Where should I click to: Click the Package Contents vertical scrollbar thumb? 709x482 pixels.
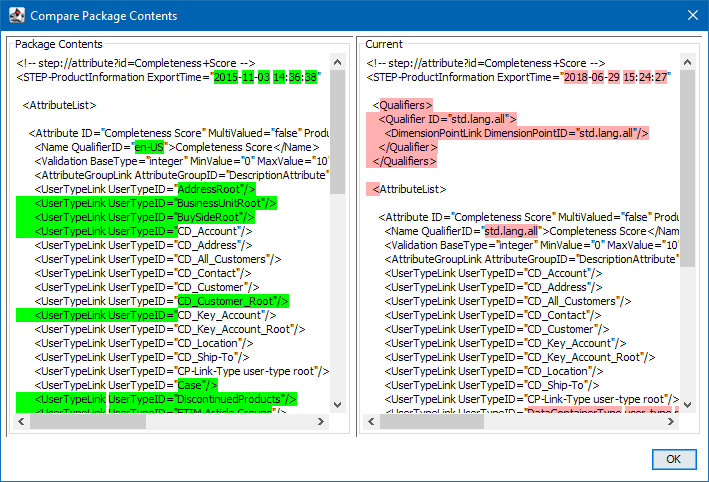[x=337, y=132]
